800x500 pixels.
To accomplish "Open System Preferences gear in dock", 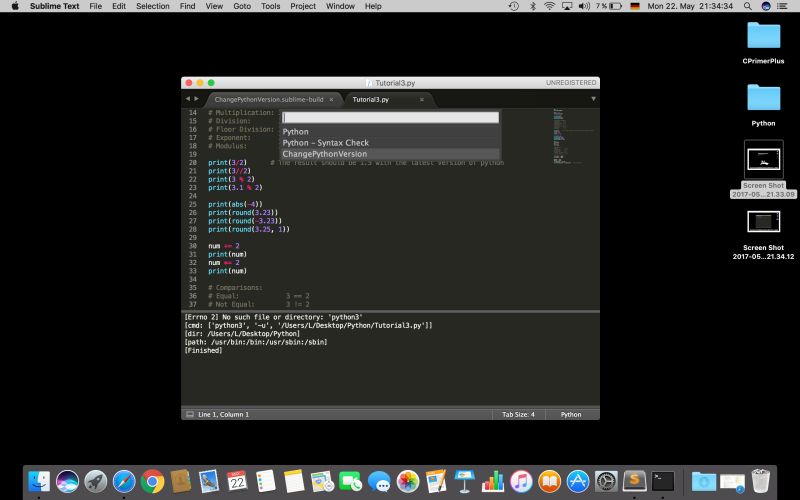I will click(x=607, y=481).
